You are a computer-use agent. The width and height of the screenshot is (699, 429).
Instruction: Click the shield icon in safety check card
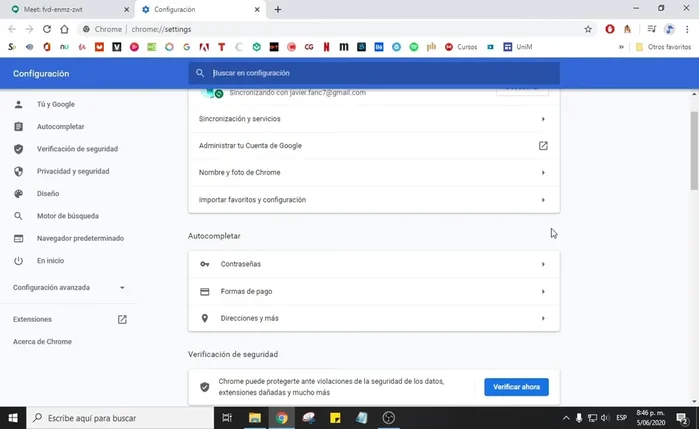coord(205,387)
